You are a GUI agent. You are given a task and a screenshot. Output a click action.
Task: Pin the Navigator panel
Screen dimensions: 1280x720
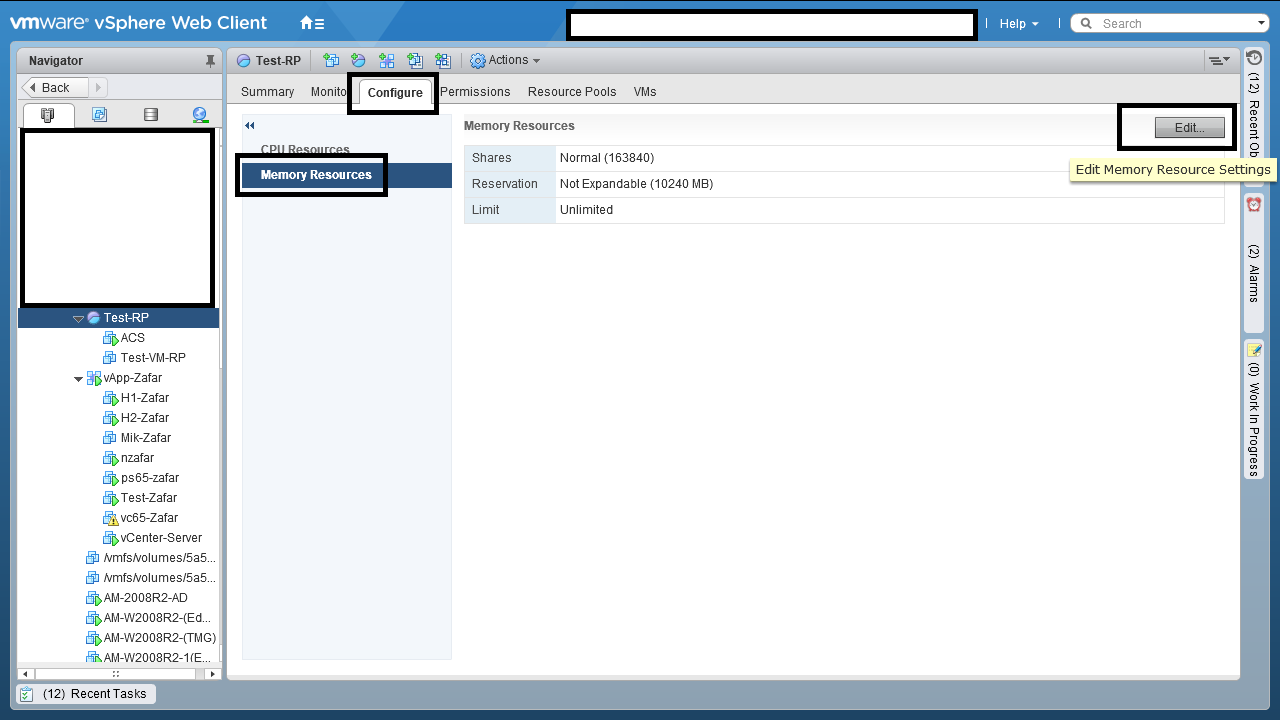(210, 61)
